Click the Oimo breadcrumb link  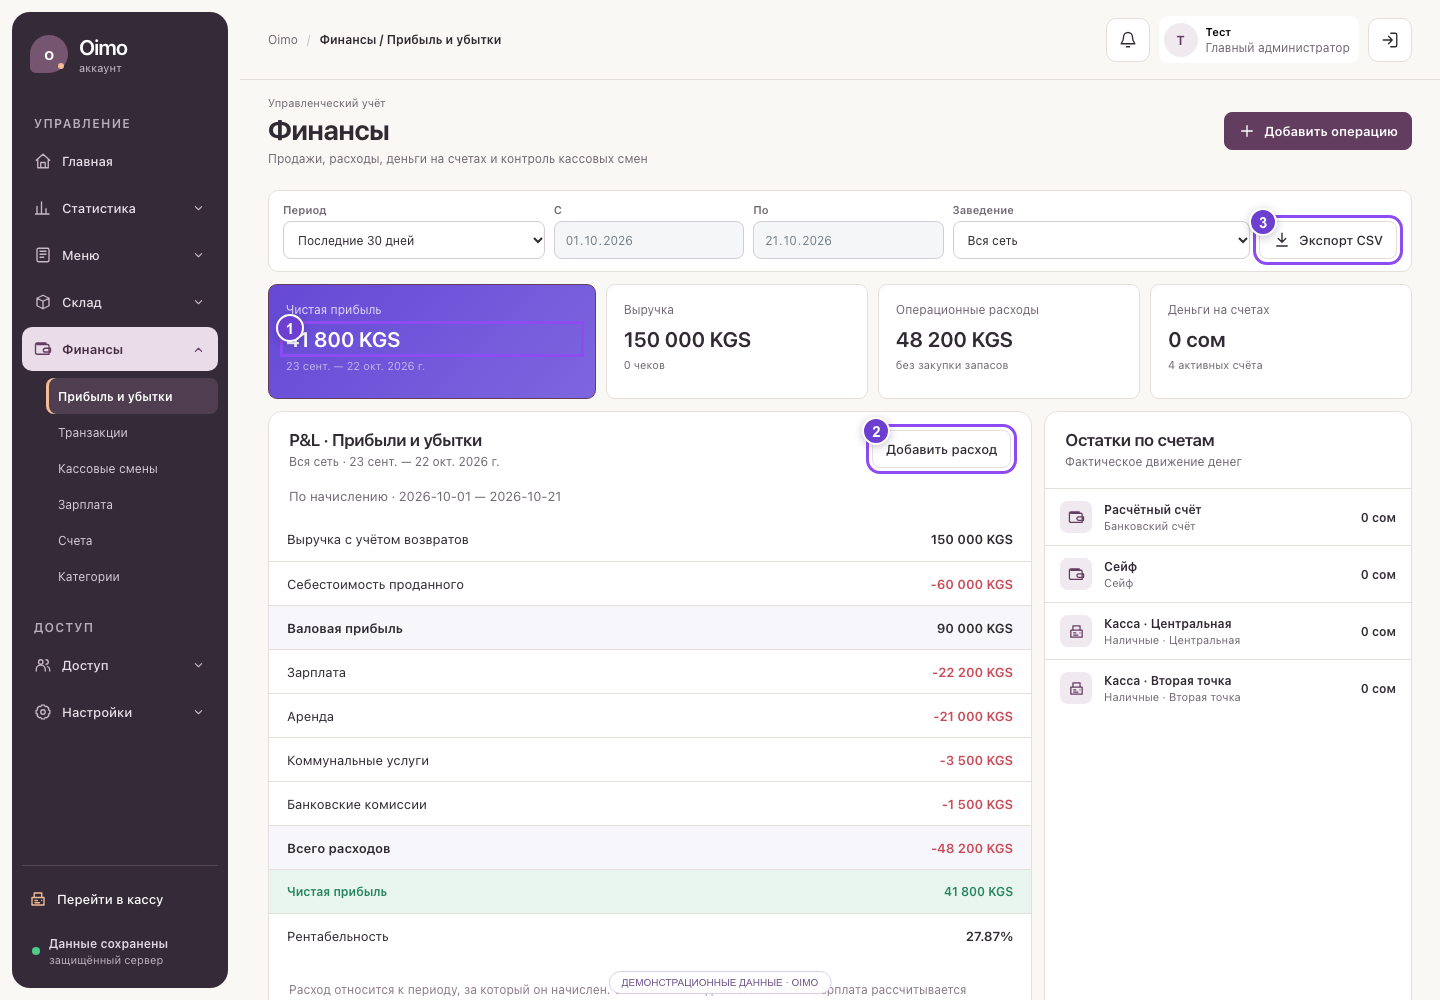[283, 40]
